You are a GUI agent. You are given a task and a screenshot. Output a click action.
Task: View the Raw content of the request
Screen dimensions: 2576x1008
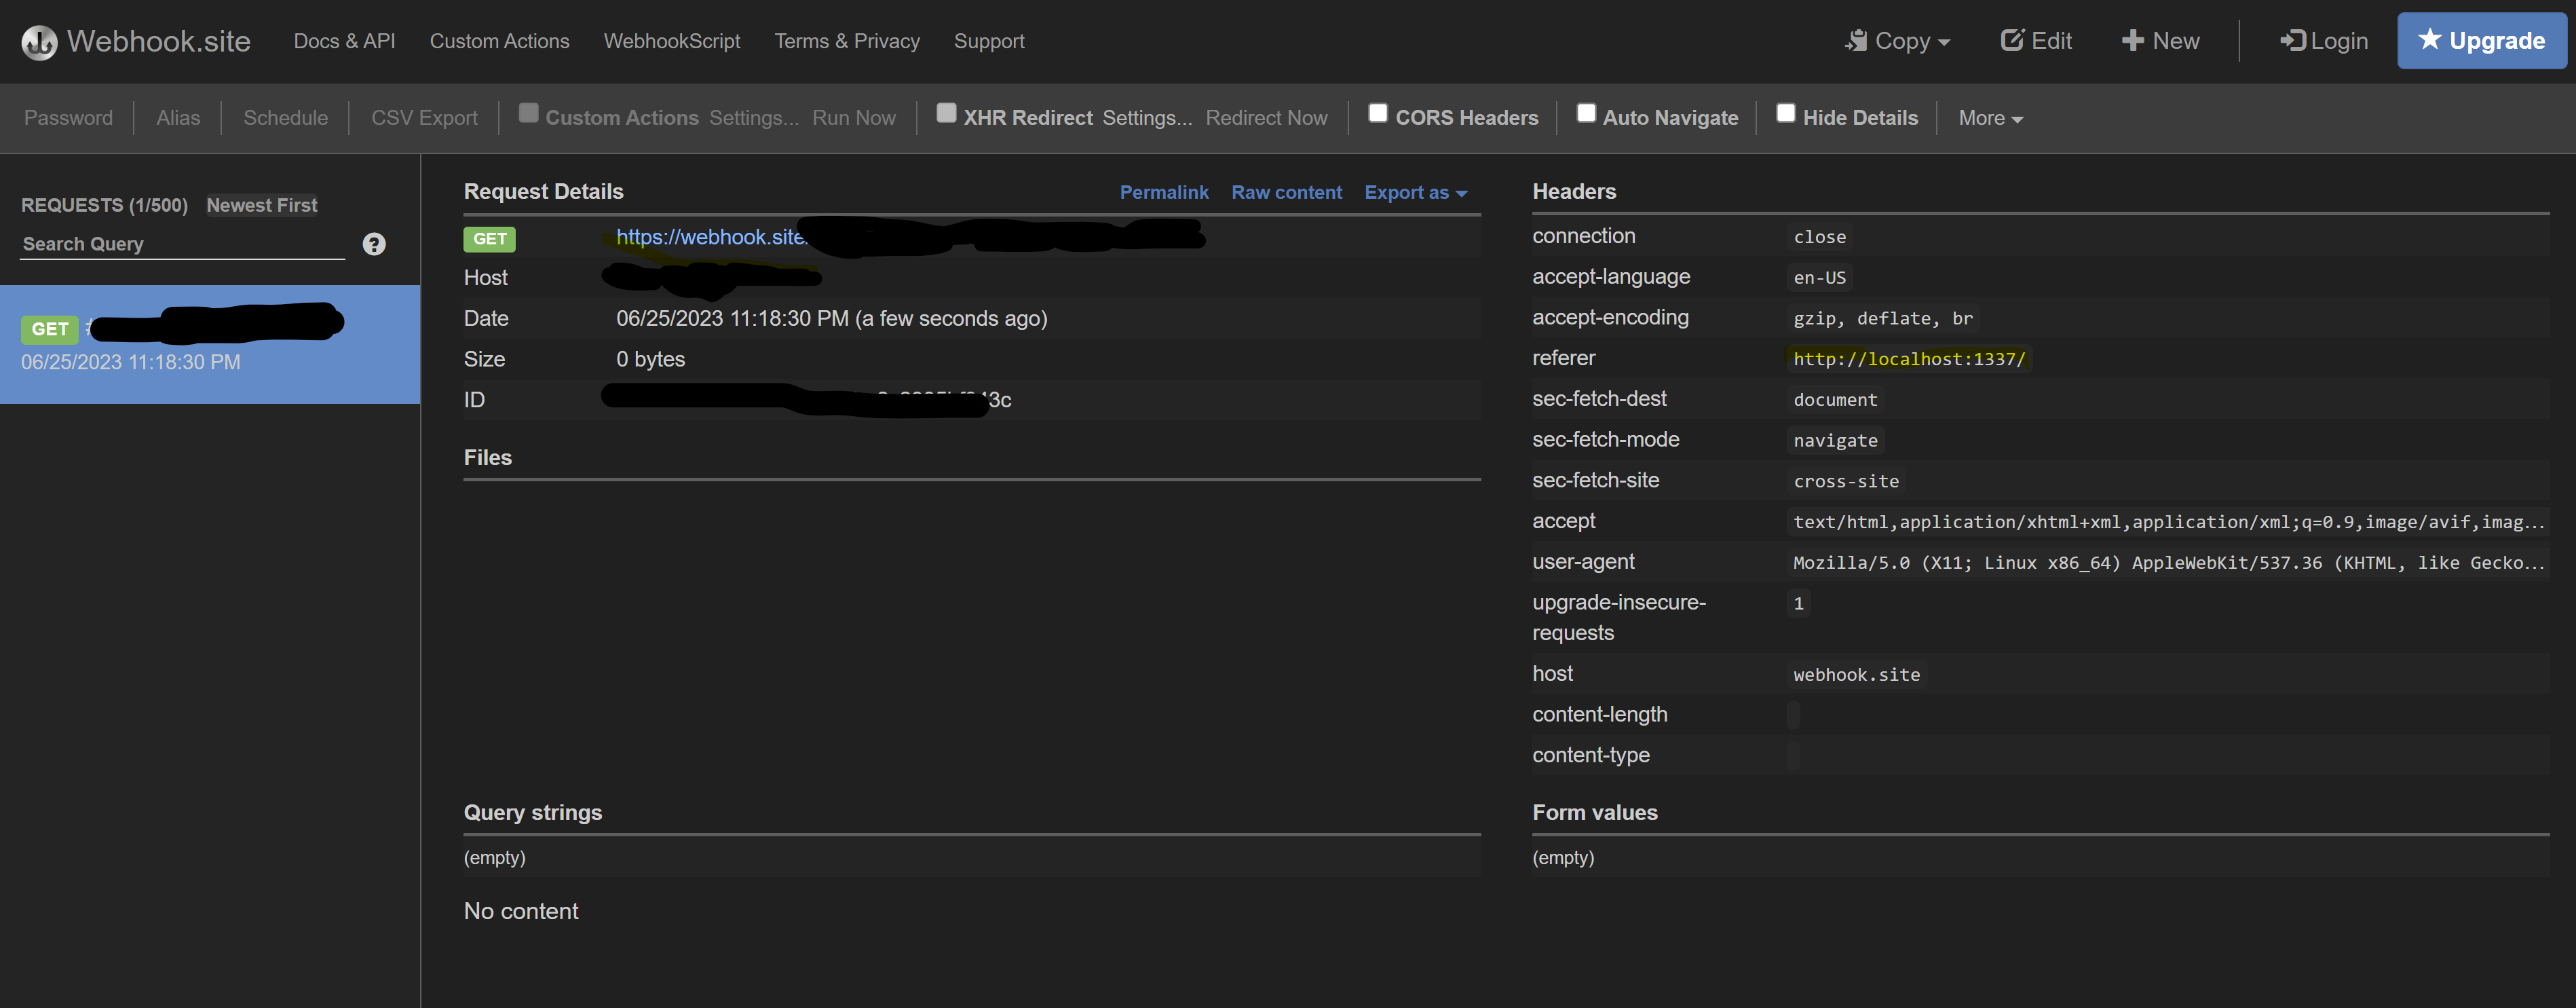[1287, 192]
